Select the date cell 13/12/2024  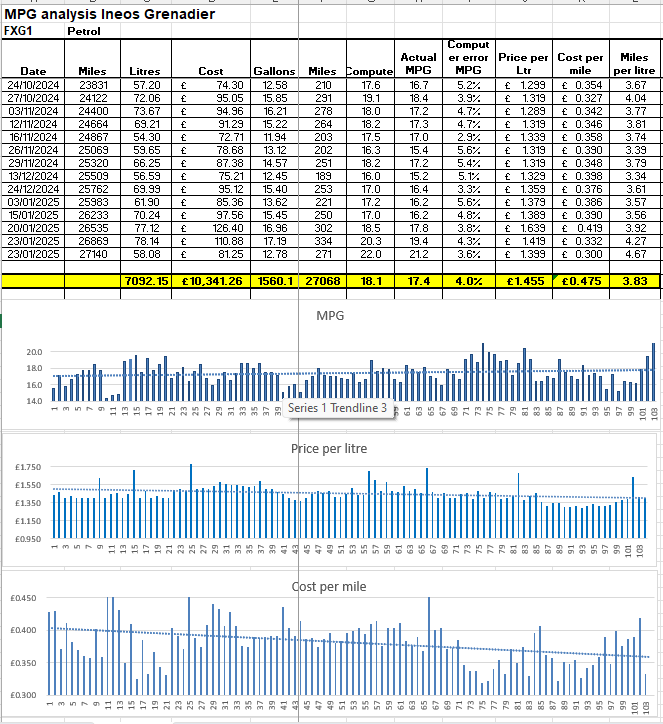coord(33,176)
